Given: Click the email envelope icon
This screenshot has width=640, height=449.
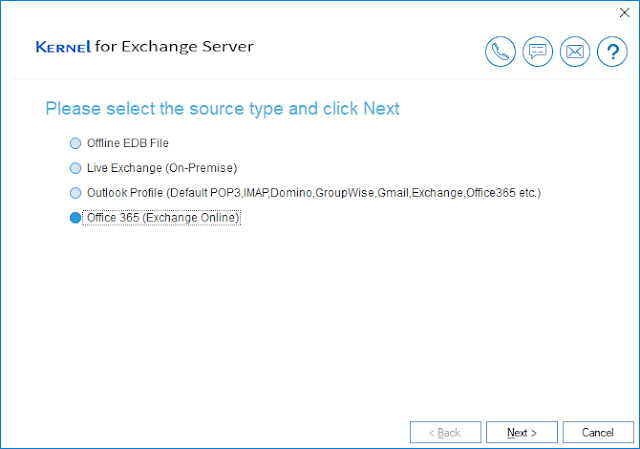Looking at the screenshot, I should pyautogui.click(x=574, y=52).
